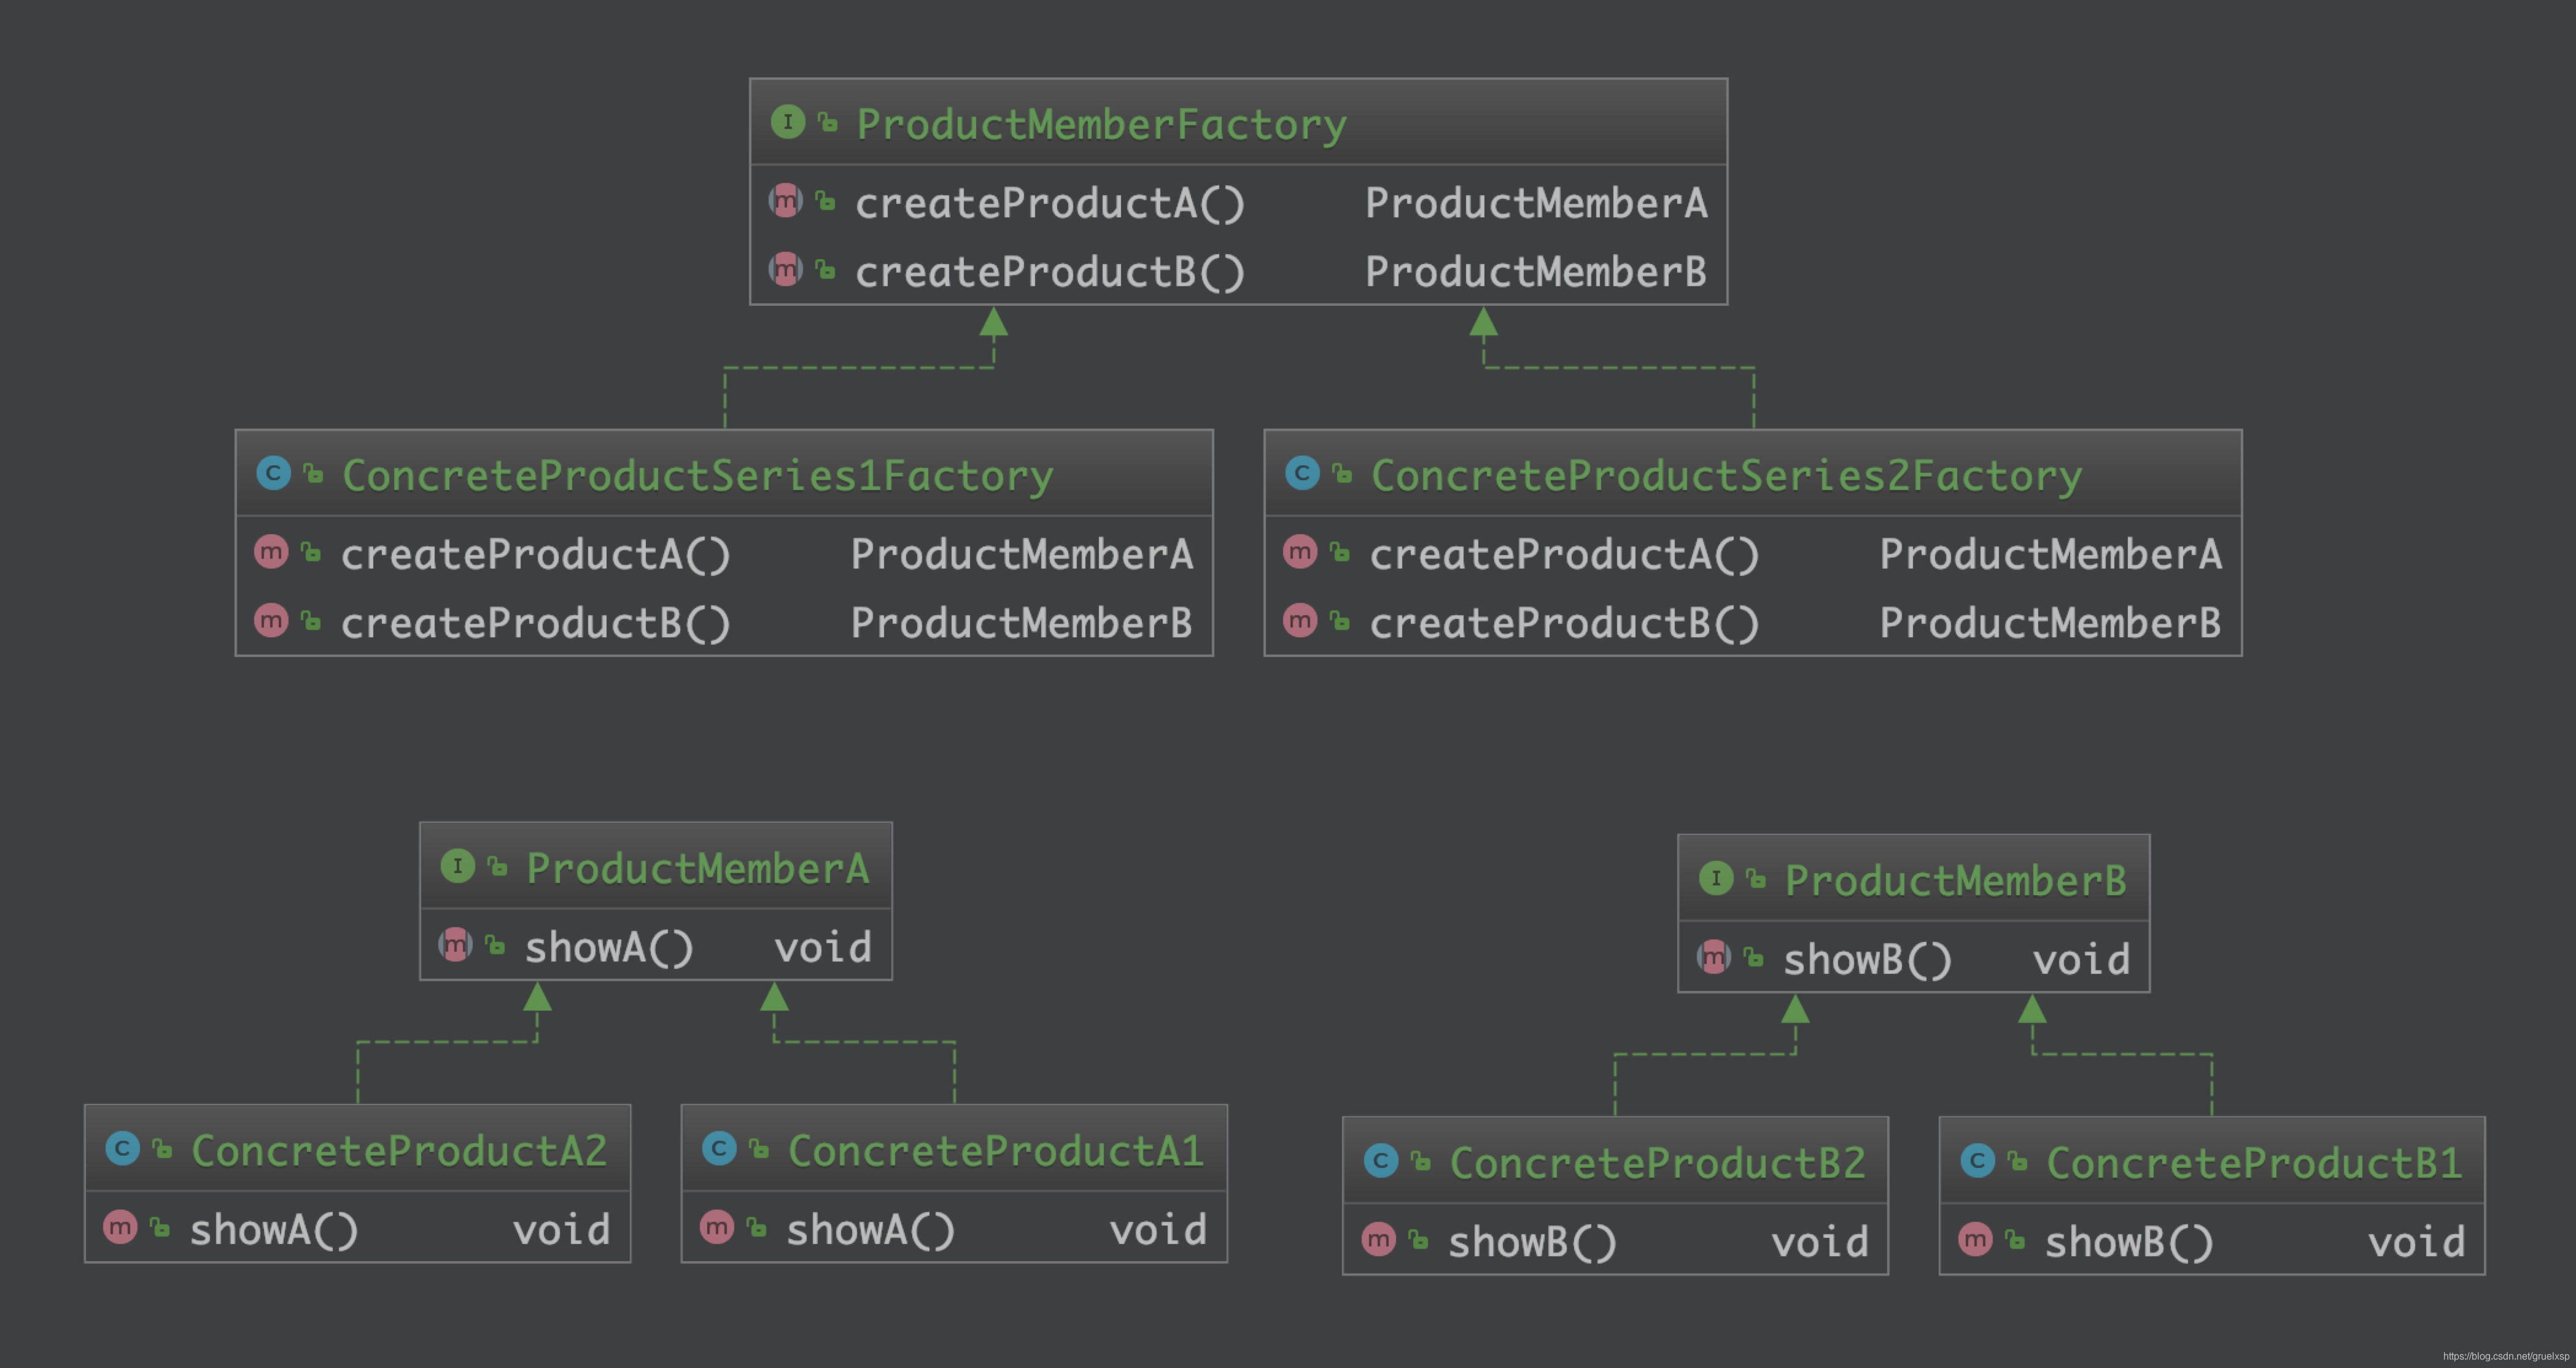Screen dimensions: 2576x1368
Task: Click ConcreteProductA1's showA() method icon
Action: (x=717, y=1227)
